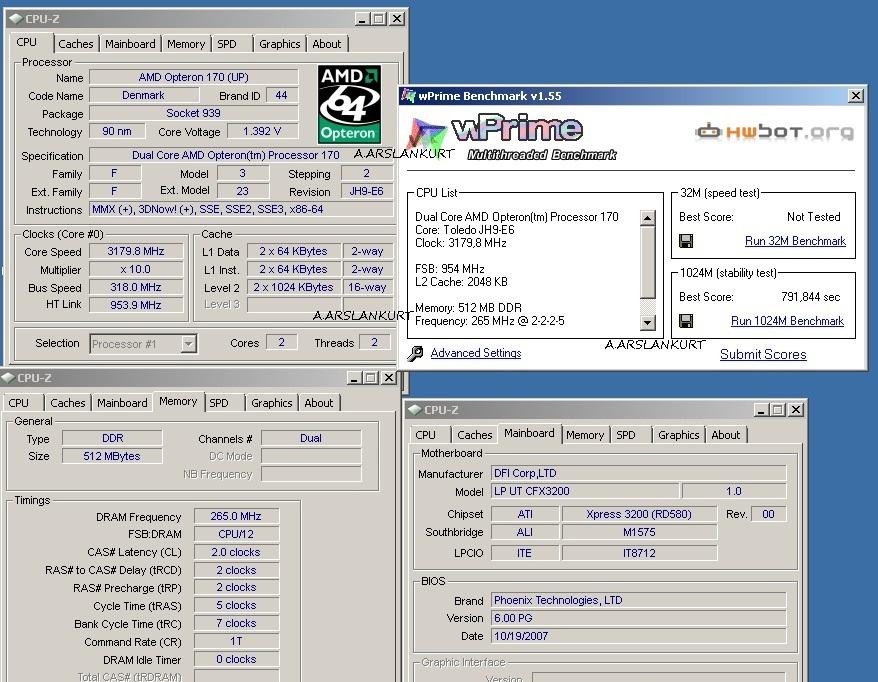Image resolution: width=878 pixels, height=682 pixels.
Task: Click the Code Name Denmark value
Action: coord(143,95)
